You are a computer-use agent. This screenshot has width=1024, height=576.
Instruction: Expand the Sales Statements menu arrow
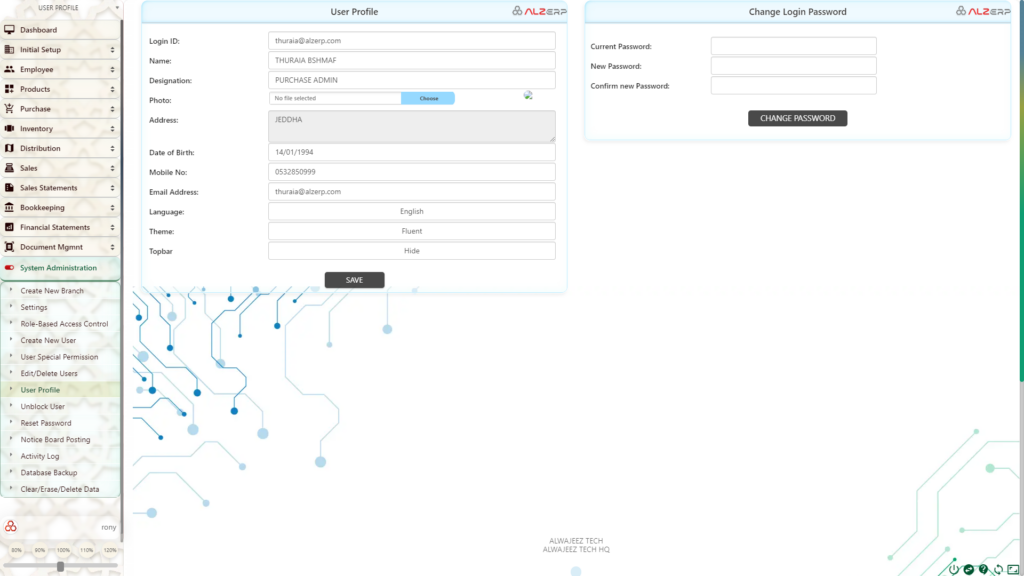click(112, 188)
